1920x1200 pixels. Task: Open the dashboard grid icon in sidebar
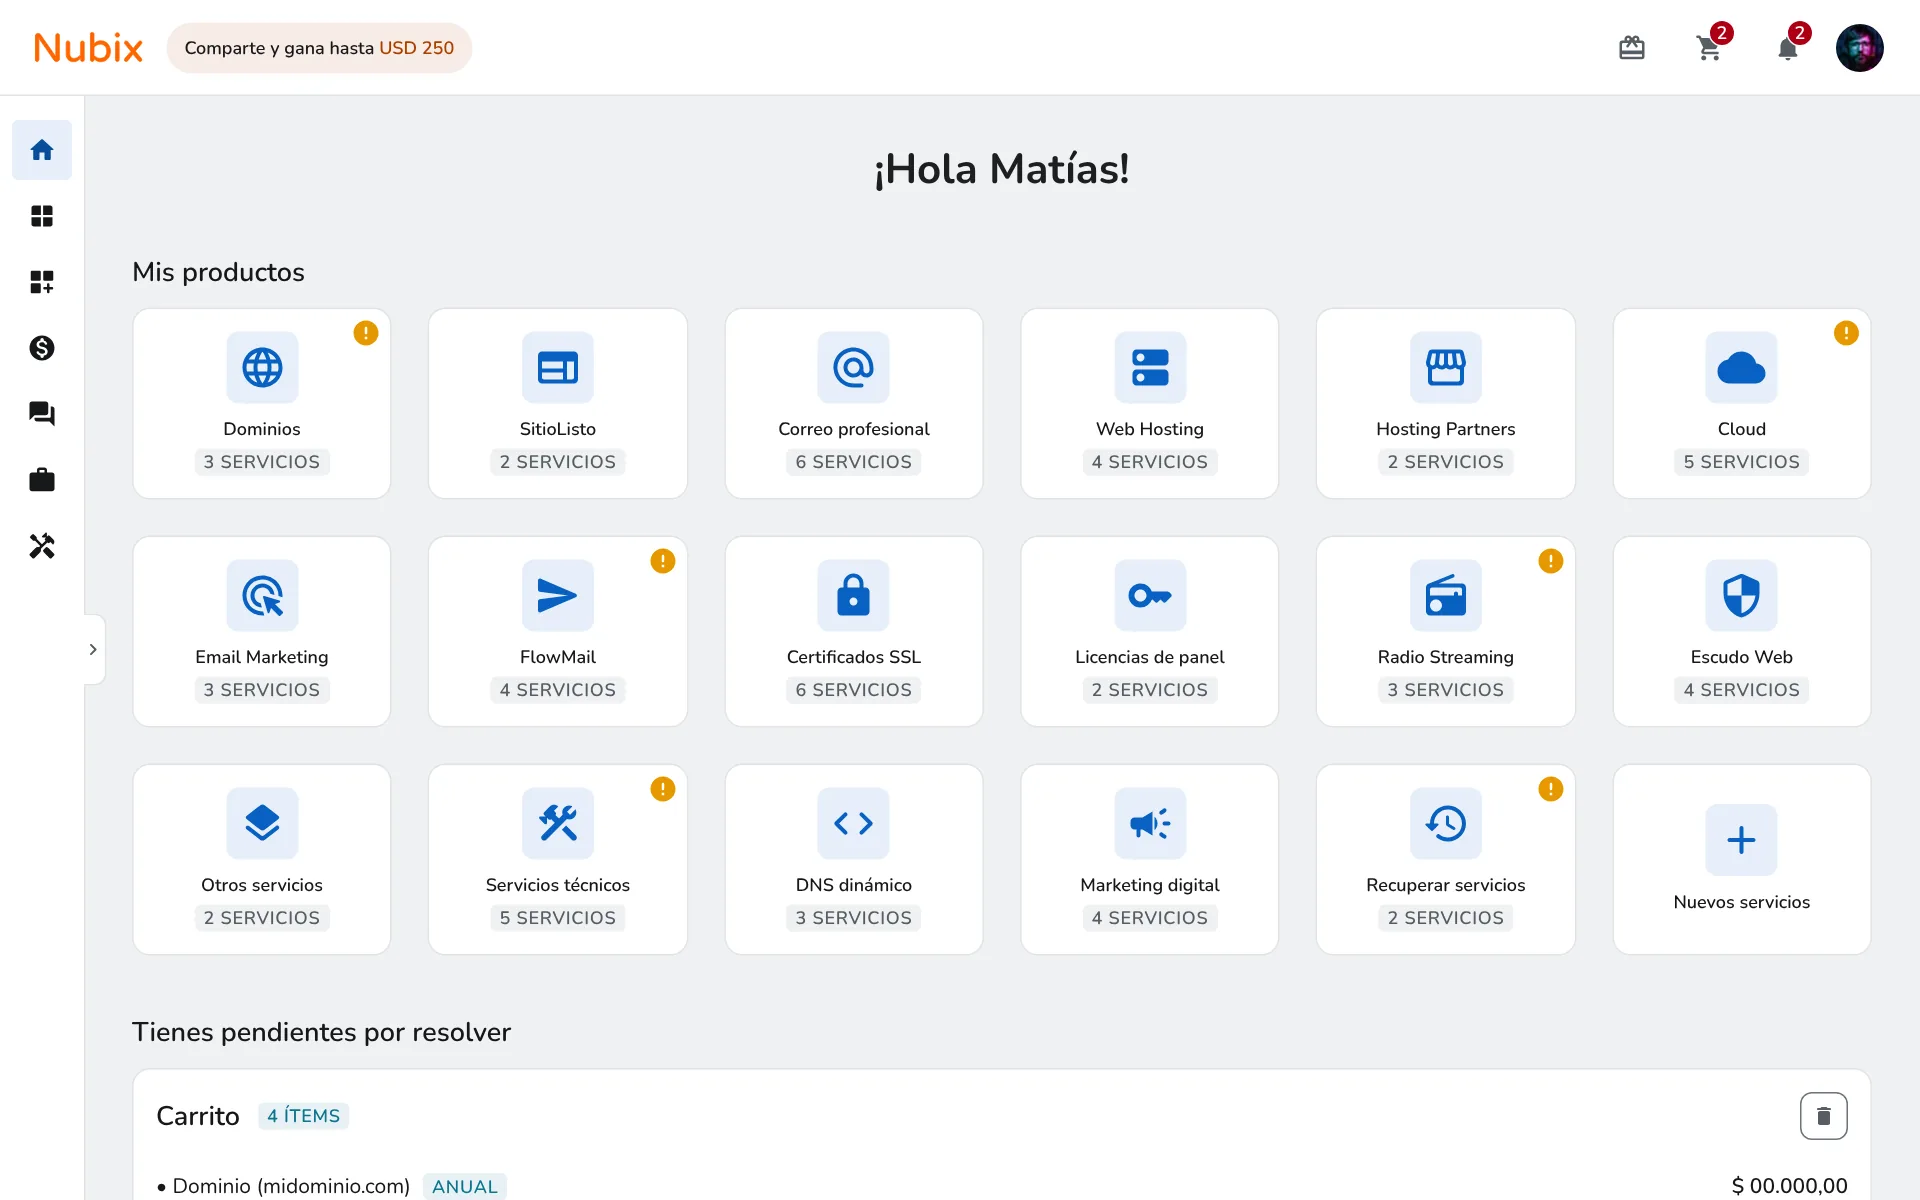(x=42, y=216)
